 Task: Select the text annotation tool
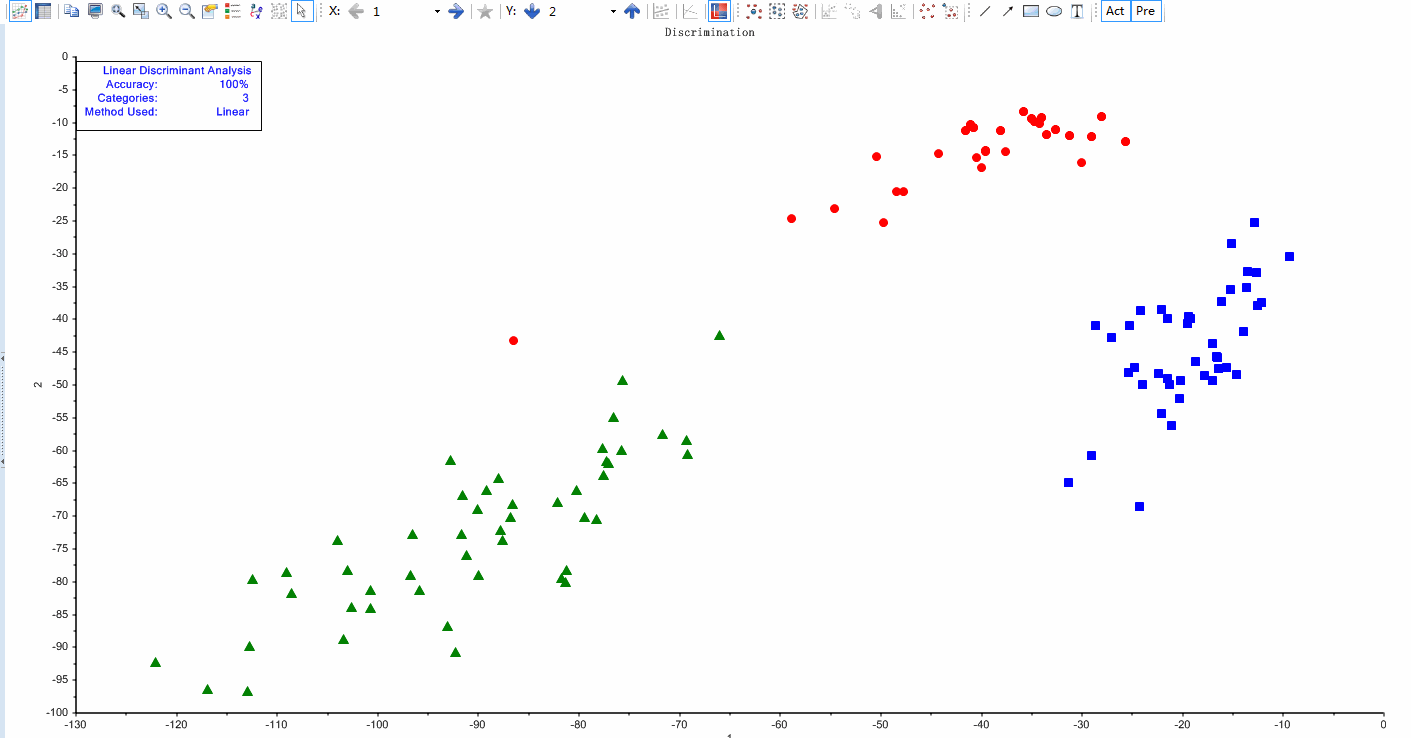click(x=1077, y=11)
